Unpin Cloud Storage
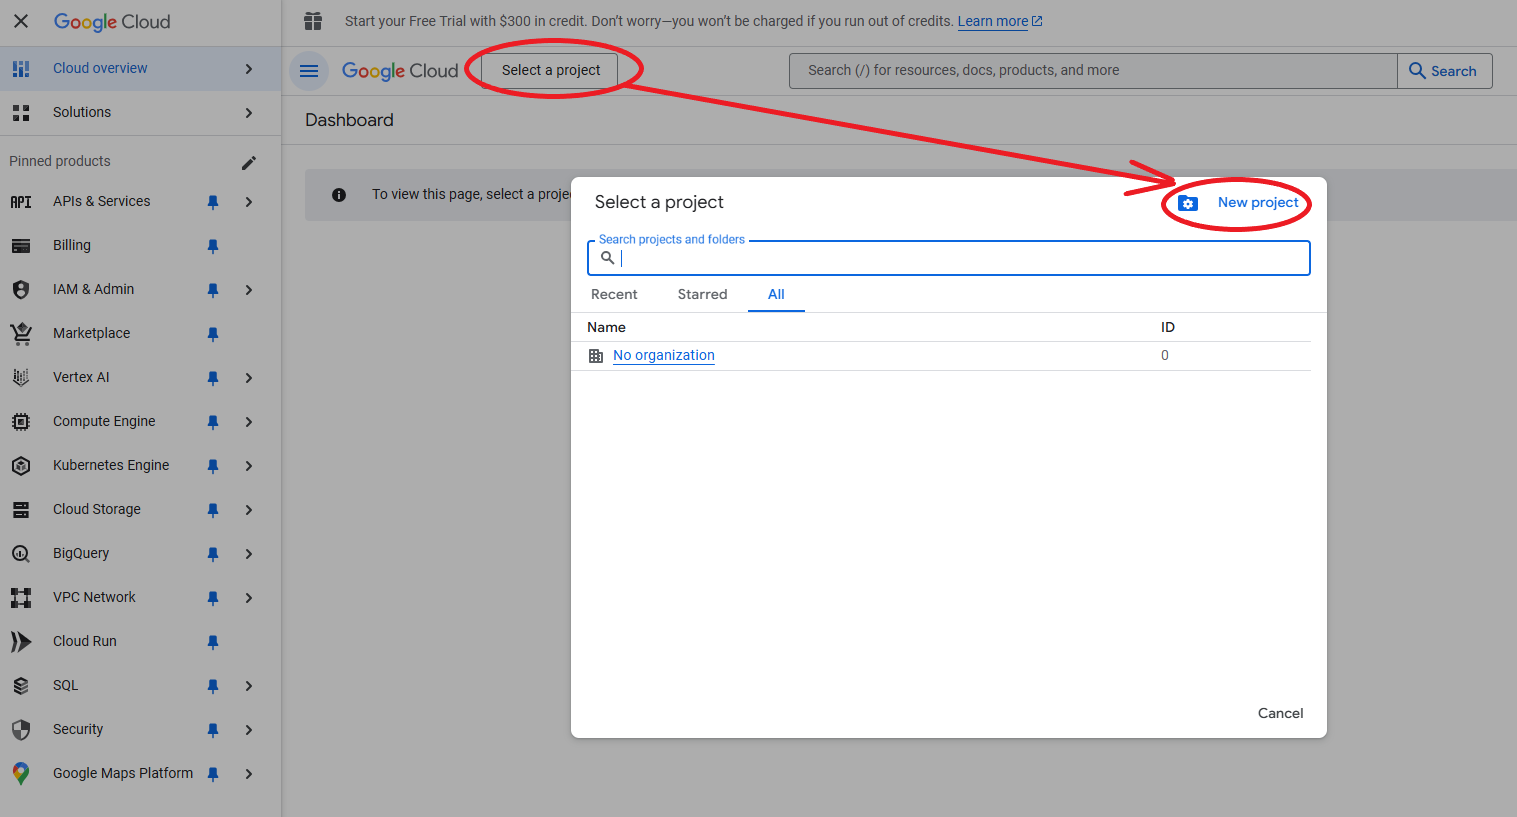The image size is (1517, 817). (x=213, y=510)
